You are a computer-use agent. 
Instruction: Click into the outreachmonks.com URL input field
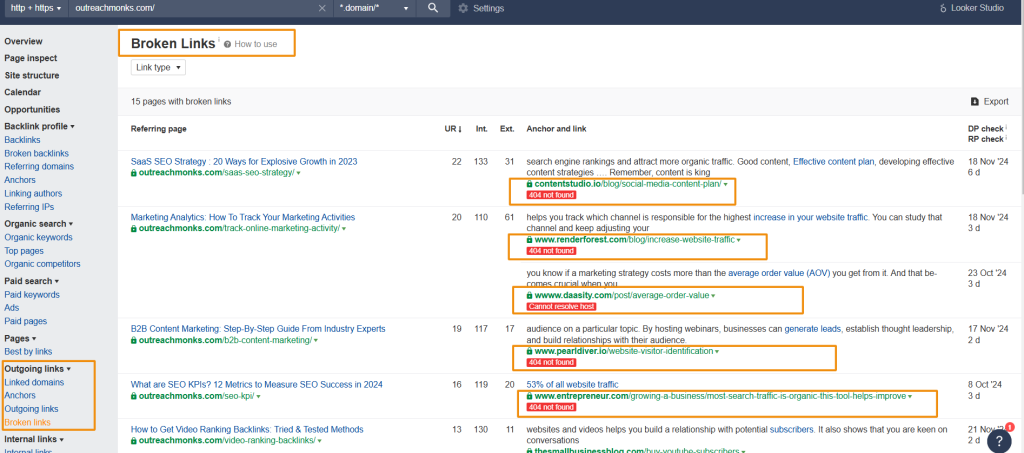point(190,9)
